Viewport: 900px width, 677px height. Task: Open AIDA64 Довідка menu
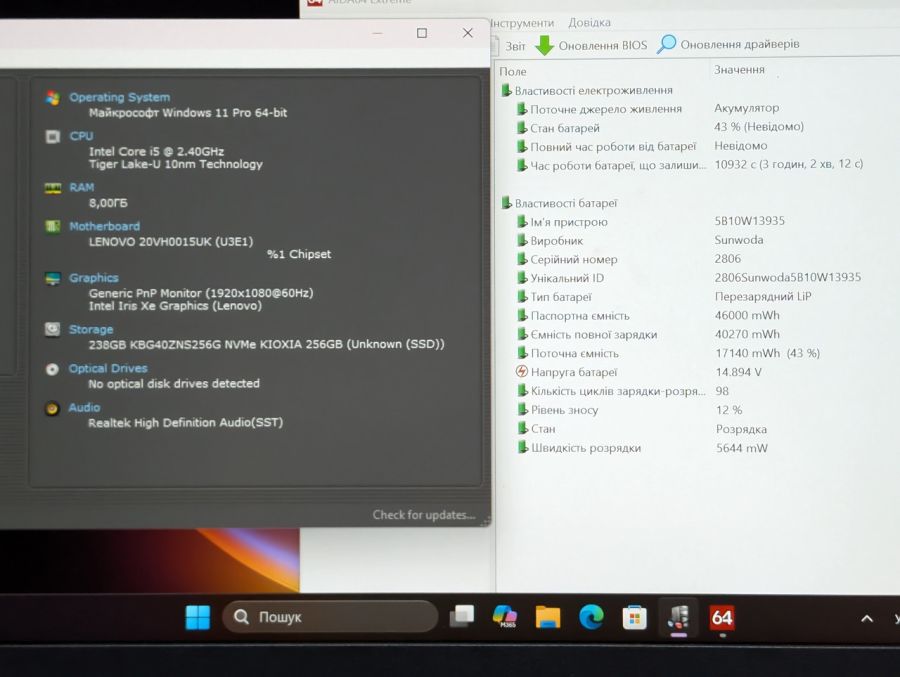click(x=589, y=23)
